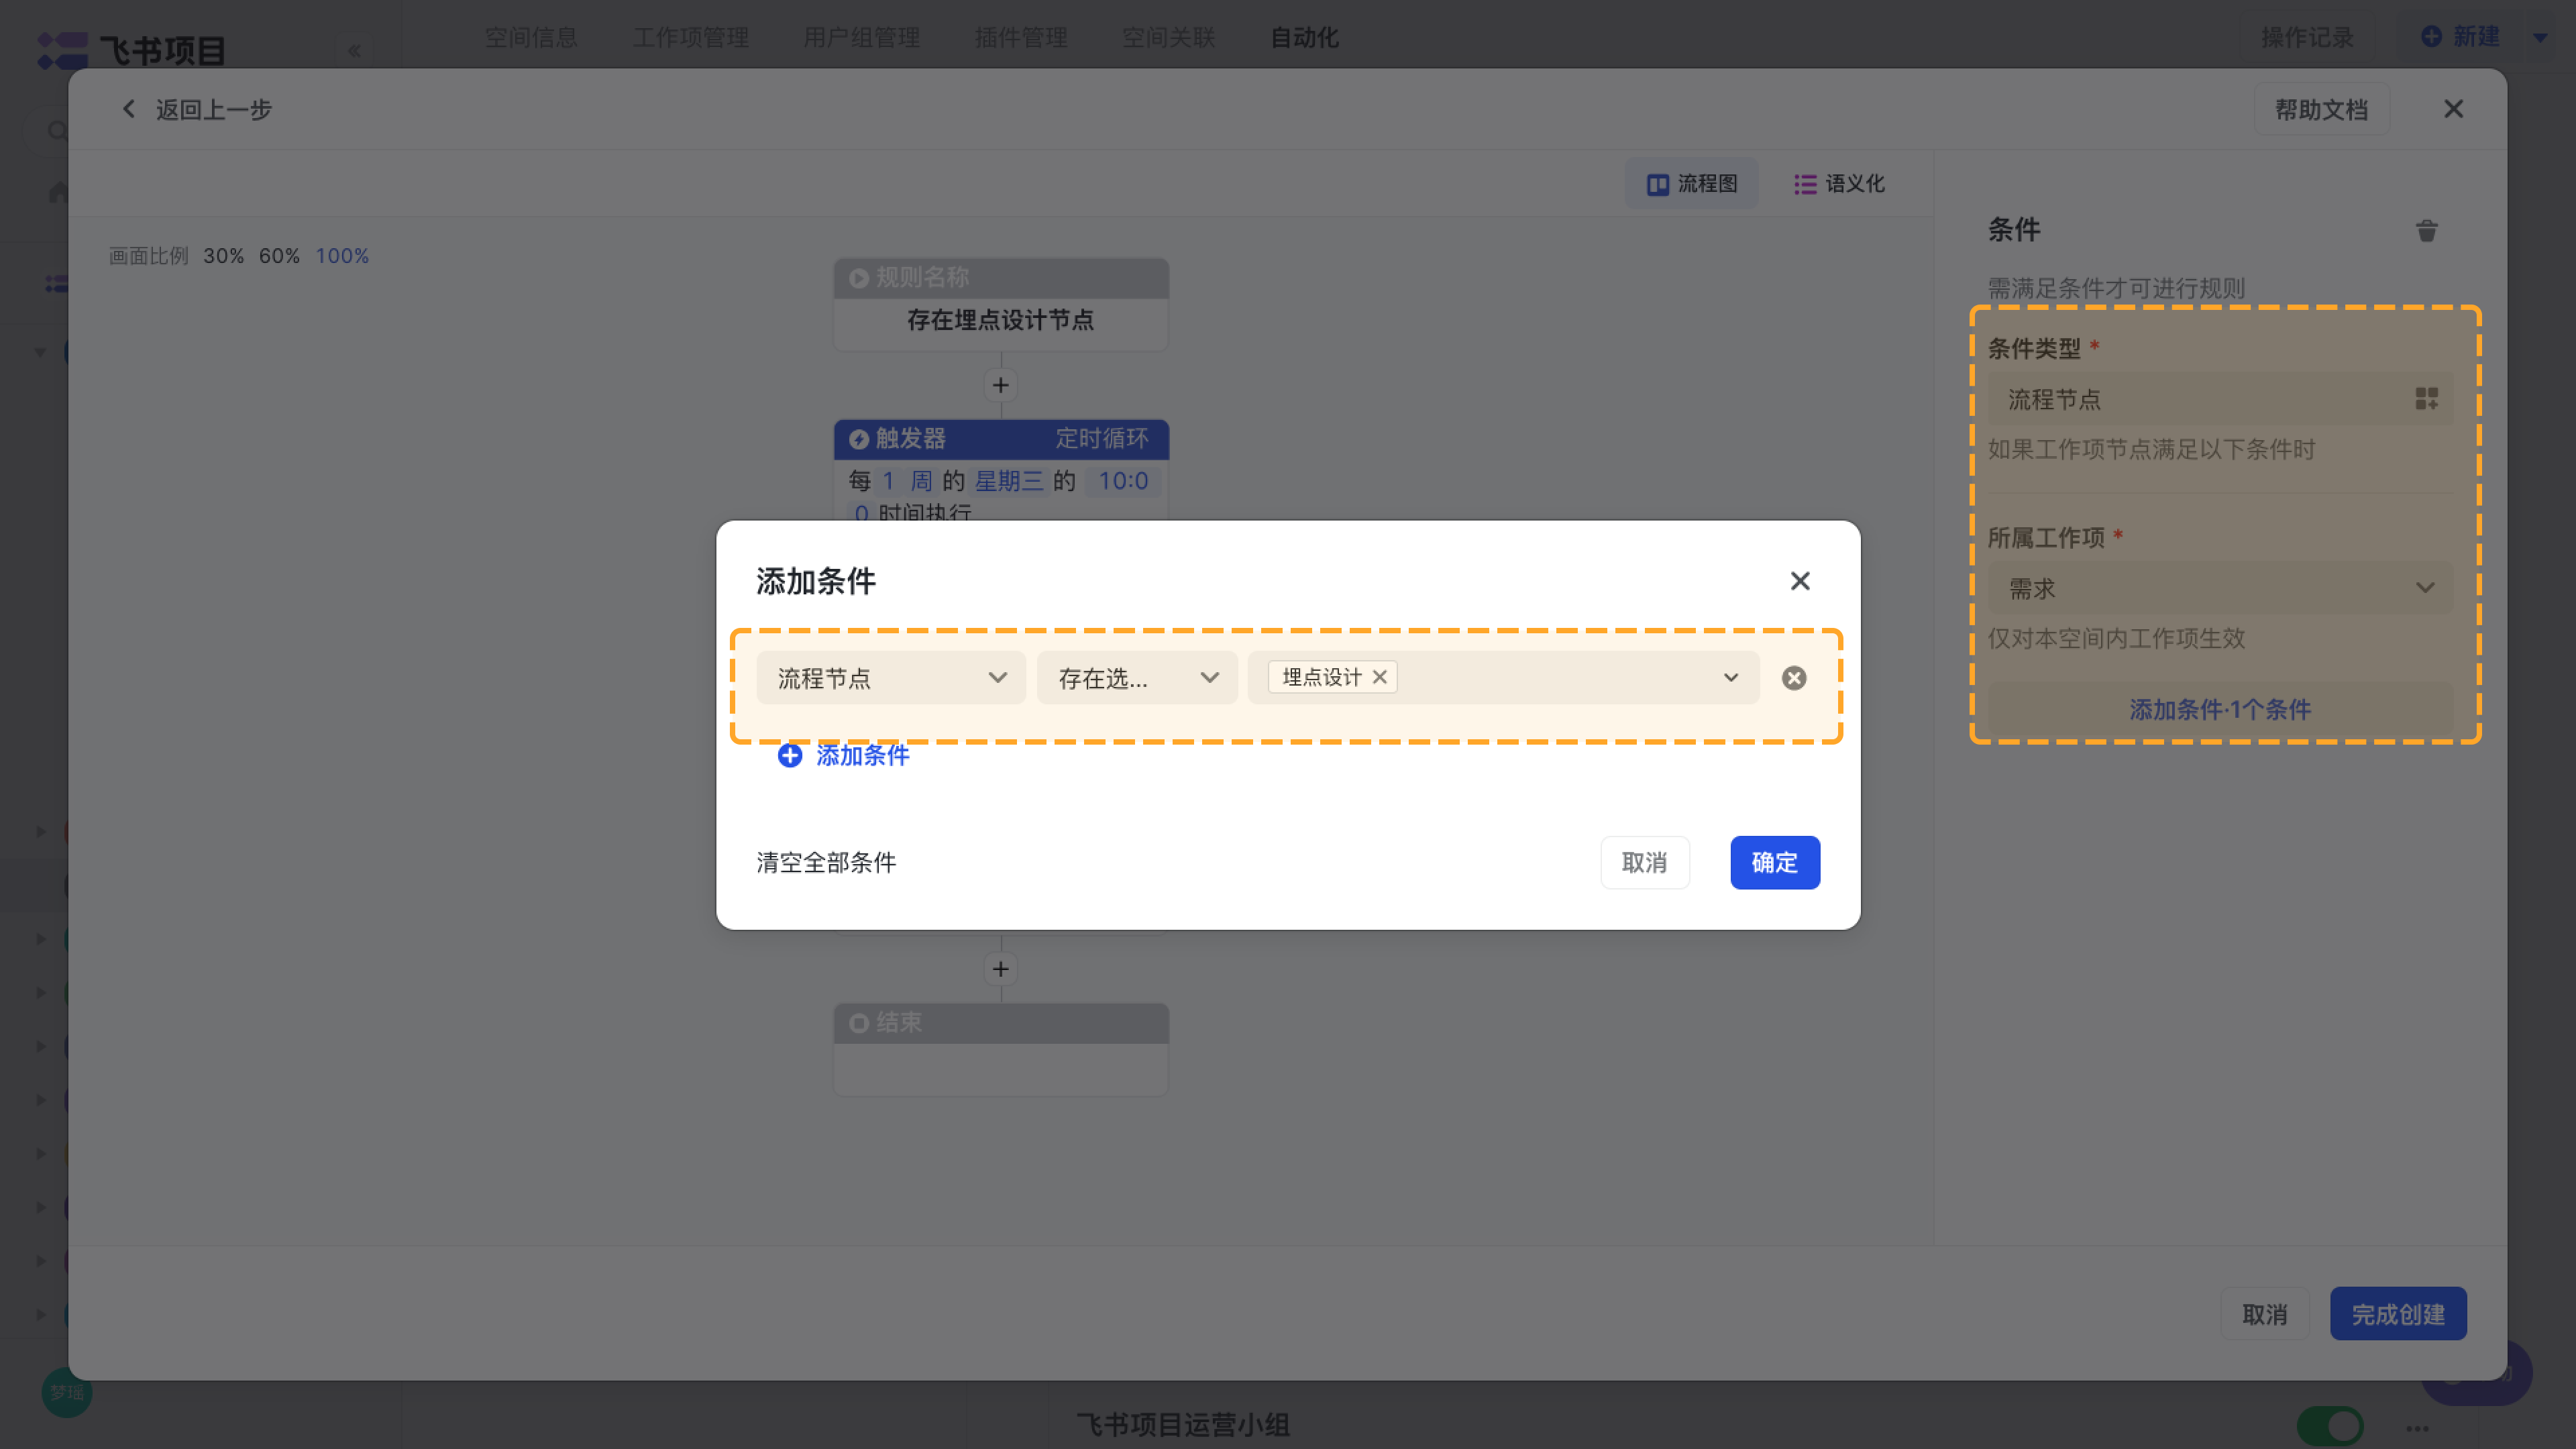The image size is (2576, 1449).
Task: Click the 新建 button
Action: point(2461,37)
